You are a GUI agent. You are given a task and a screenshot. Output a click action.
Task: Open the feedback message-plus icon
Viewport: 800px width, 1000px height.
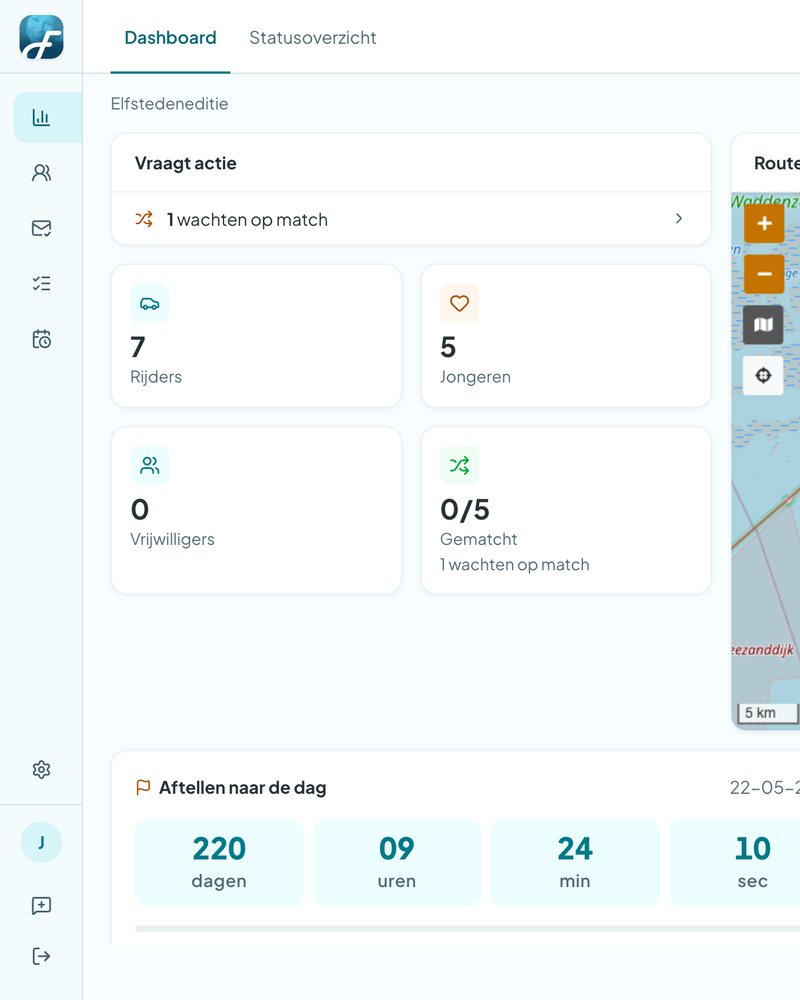point(41,906)
